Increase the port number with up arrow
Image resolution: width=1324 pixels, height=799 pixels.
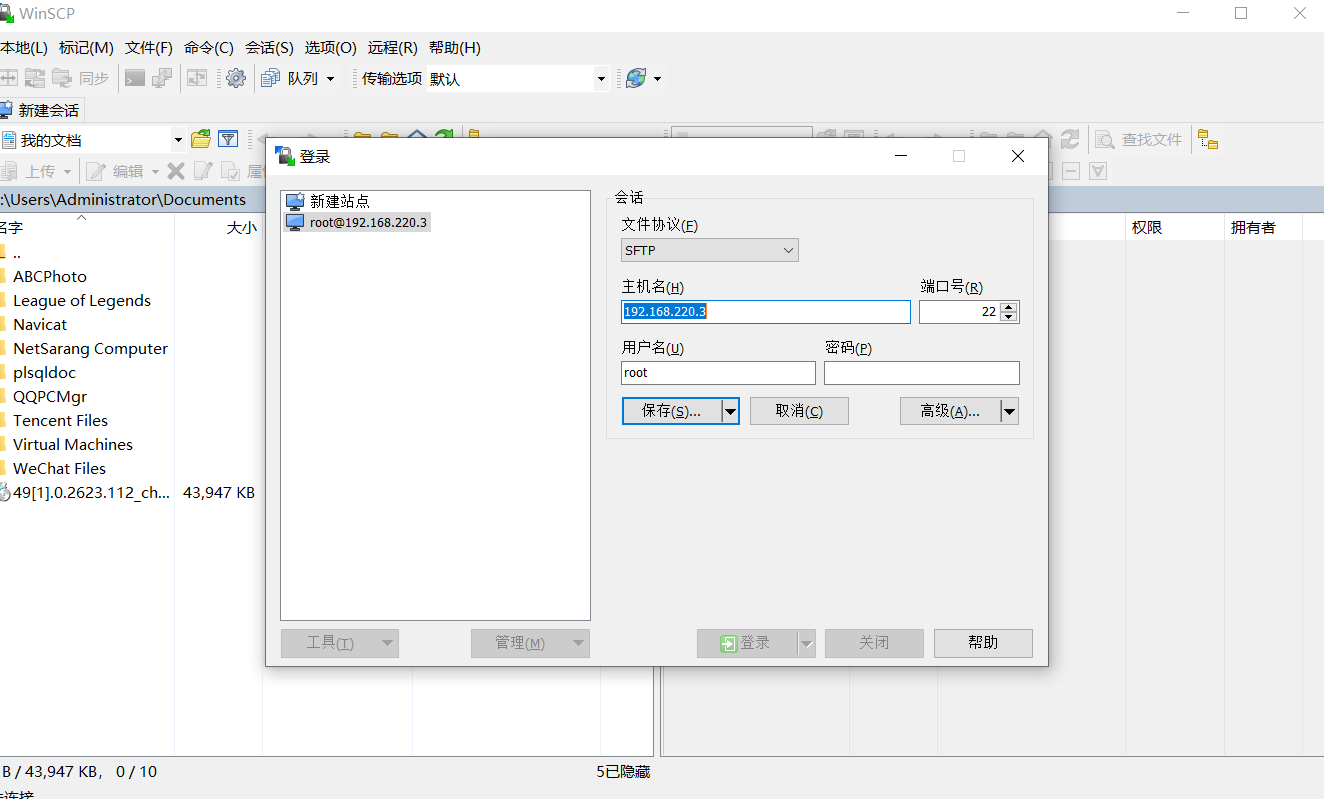click(1009, 307)
